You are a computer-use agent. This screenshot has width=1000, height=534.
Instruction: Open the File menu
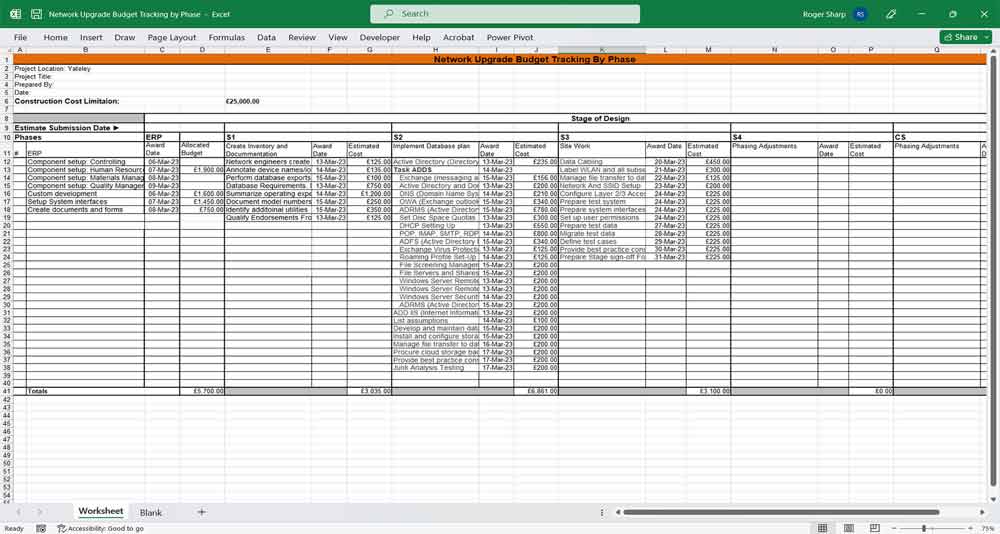20,38
